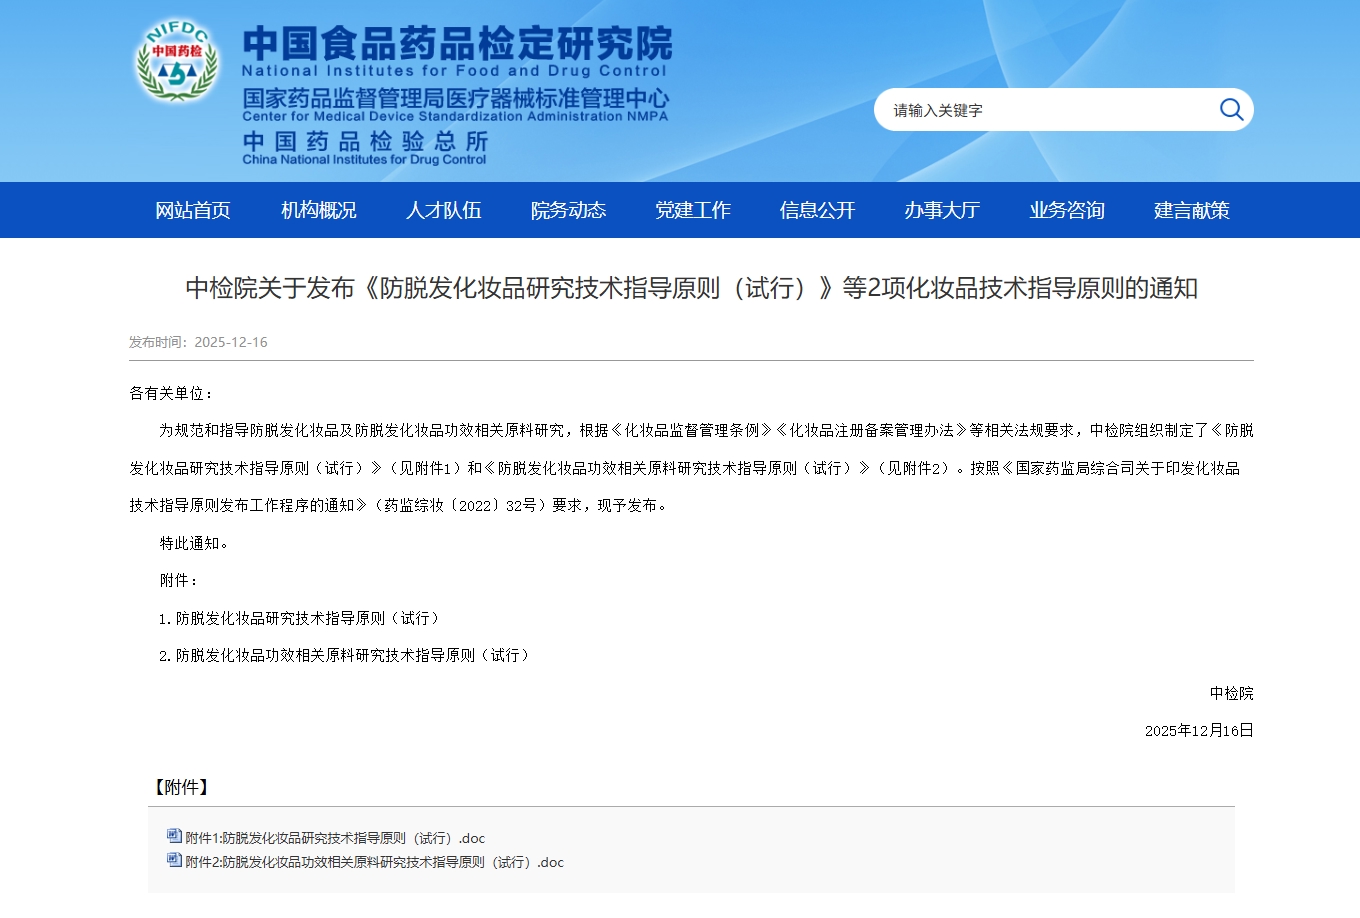Click the notice's main article title
This screenshot has height=918, width=1360.
tap(691, 288)
